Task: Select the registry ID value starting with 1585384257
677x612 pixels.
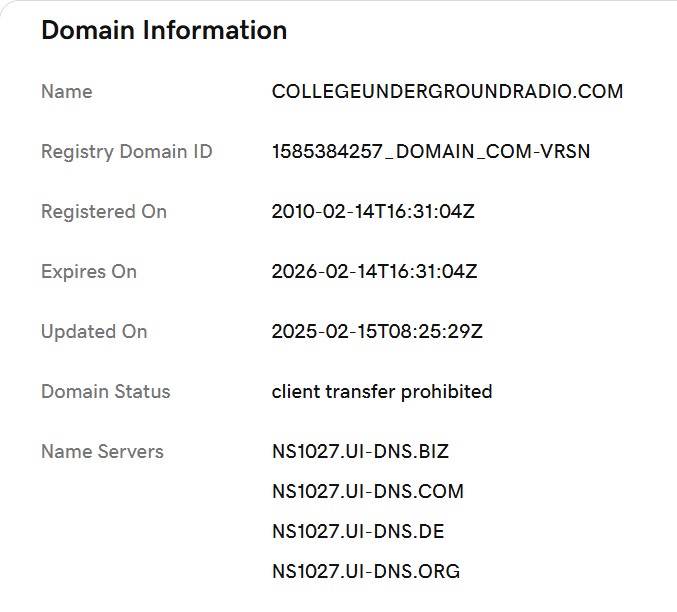Action: click(431, 152)
